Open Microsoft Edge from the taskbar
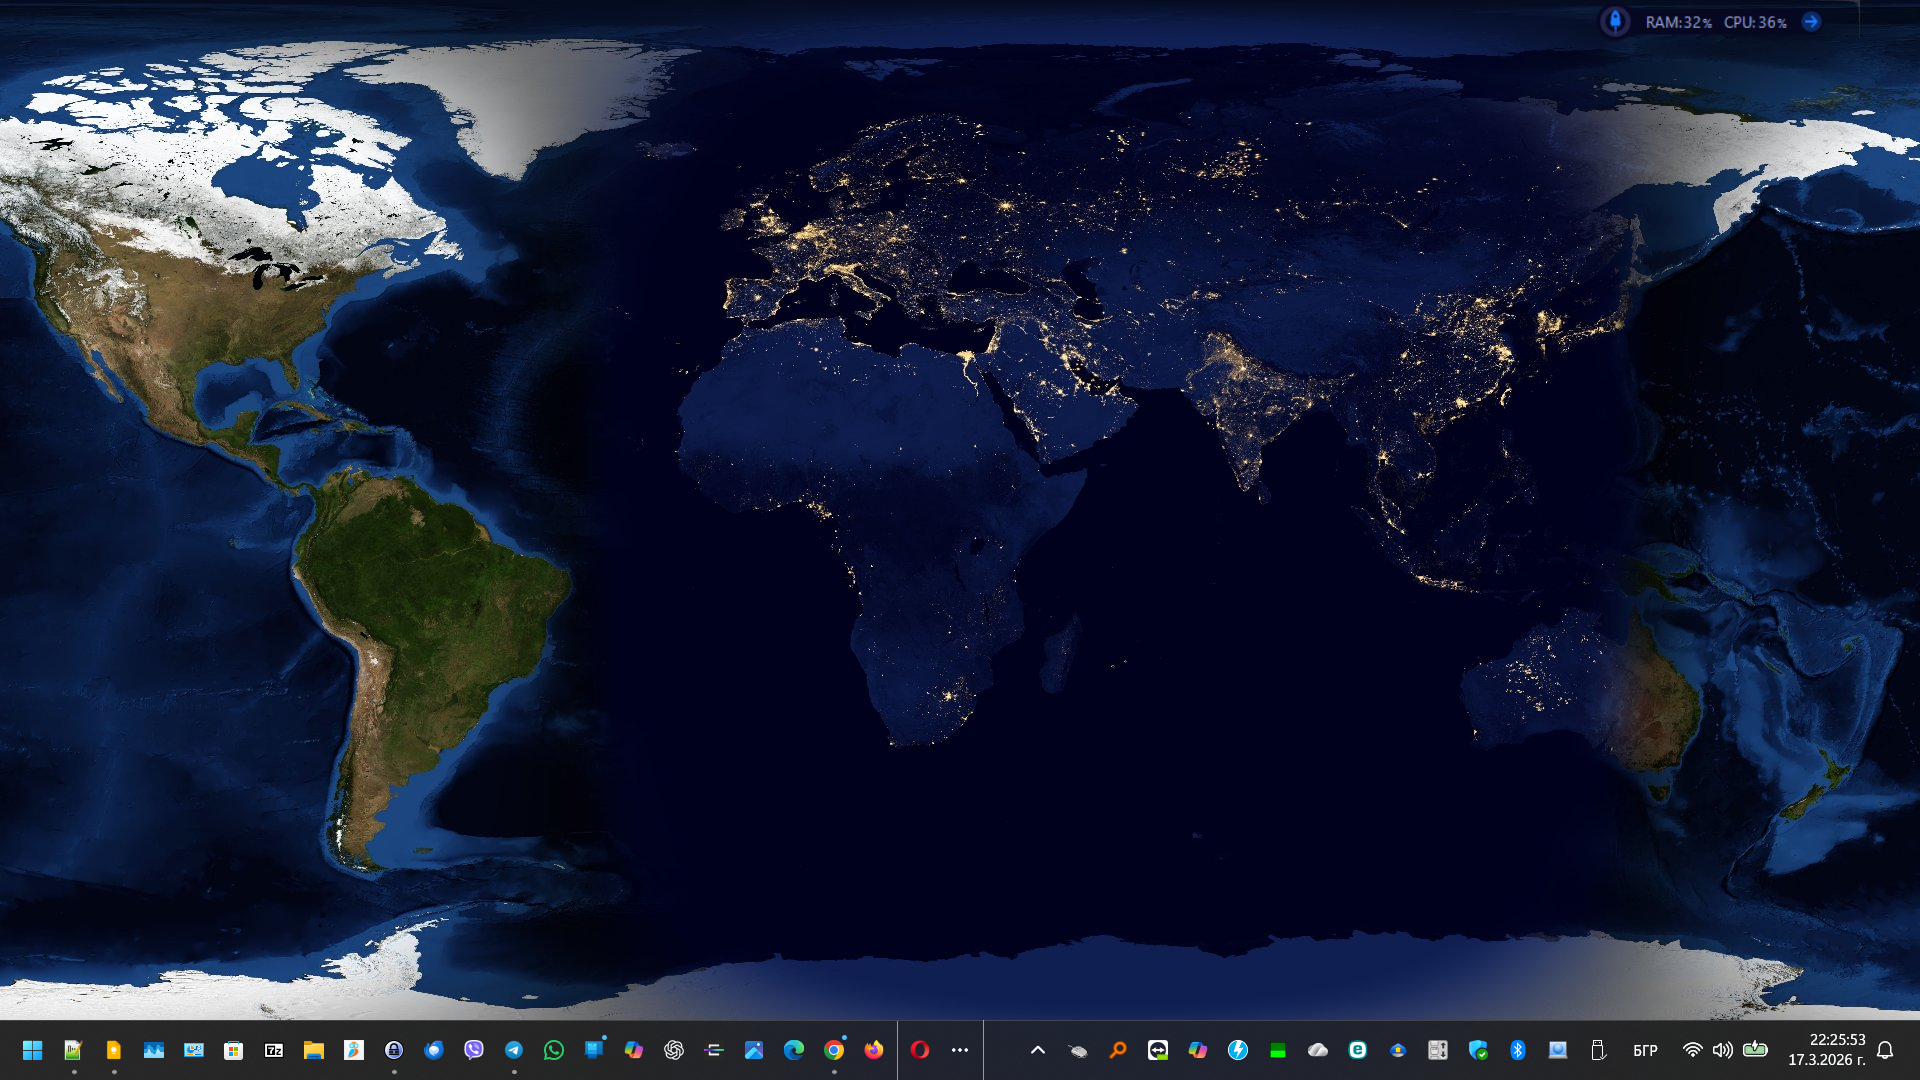 pyautogui.click(x=794, y=1050)
